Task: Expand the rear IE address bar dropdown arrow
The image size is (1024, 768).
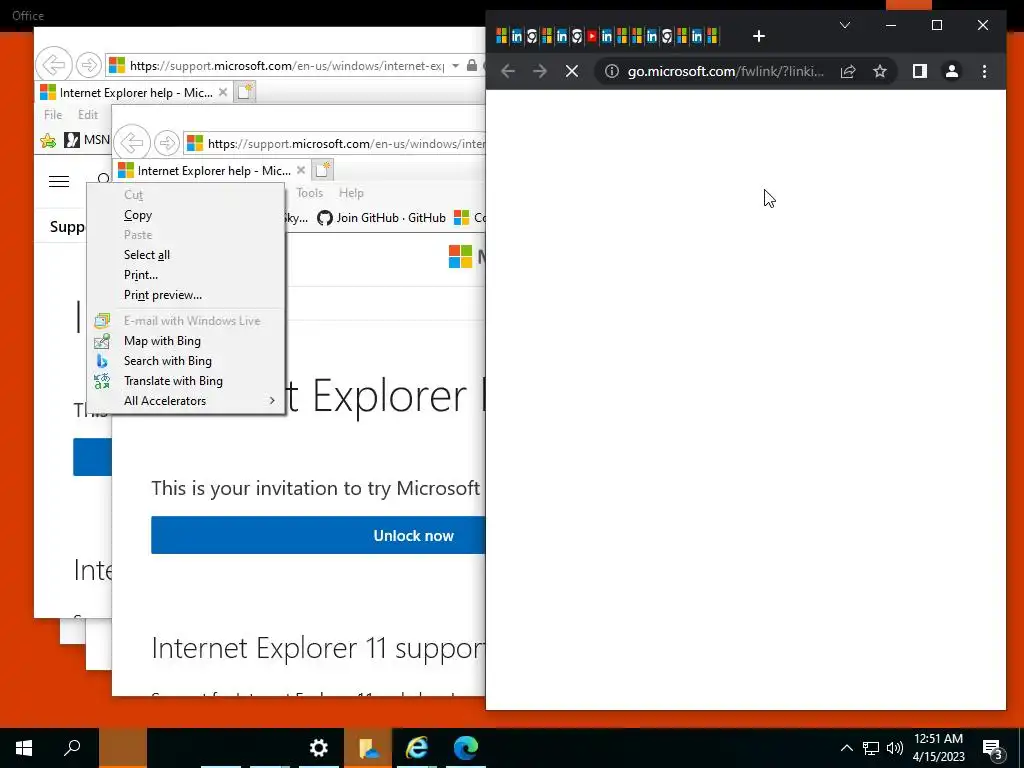Action: click(x=455, y=65)
